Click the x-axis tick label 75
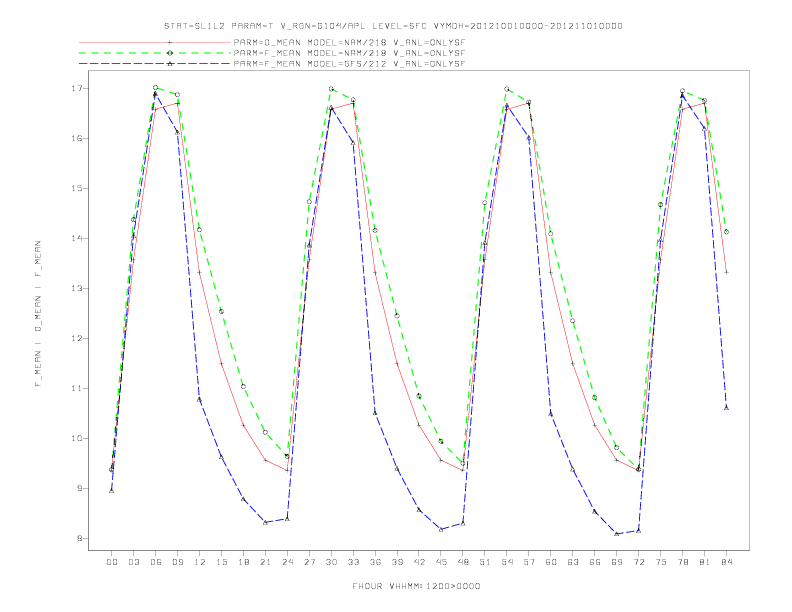Viewport: 792px width, 612px height. click(661, 562)
